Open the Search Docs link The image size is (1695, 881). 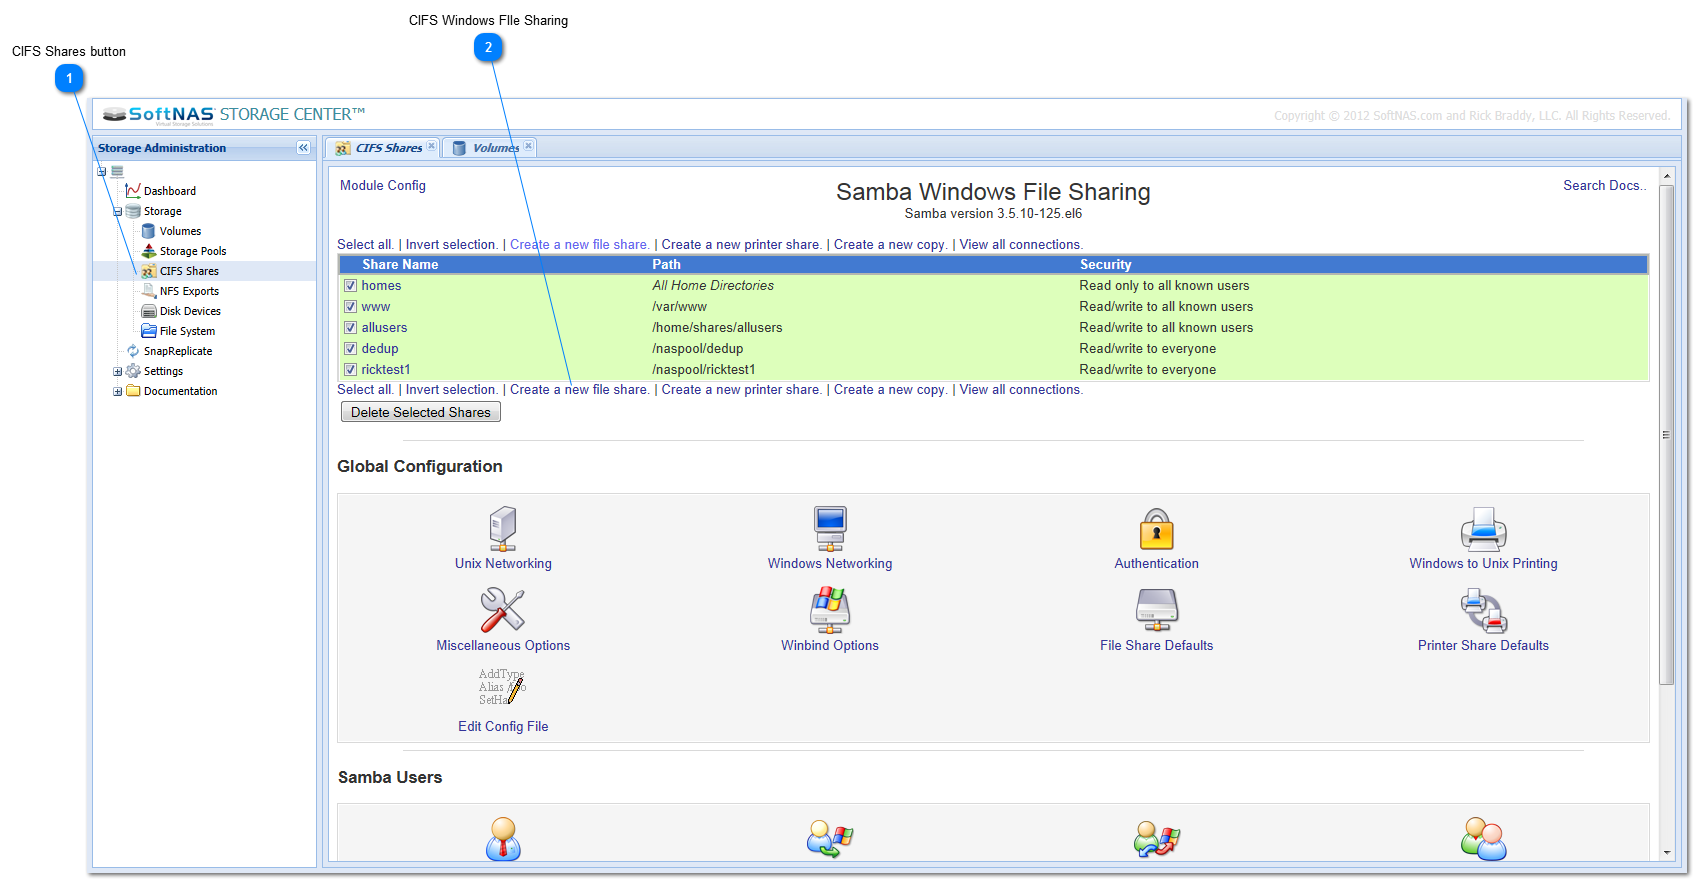(1604, 186)
